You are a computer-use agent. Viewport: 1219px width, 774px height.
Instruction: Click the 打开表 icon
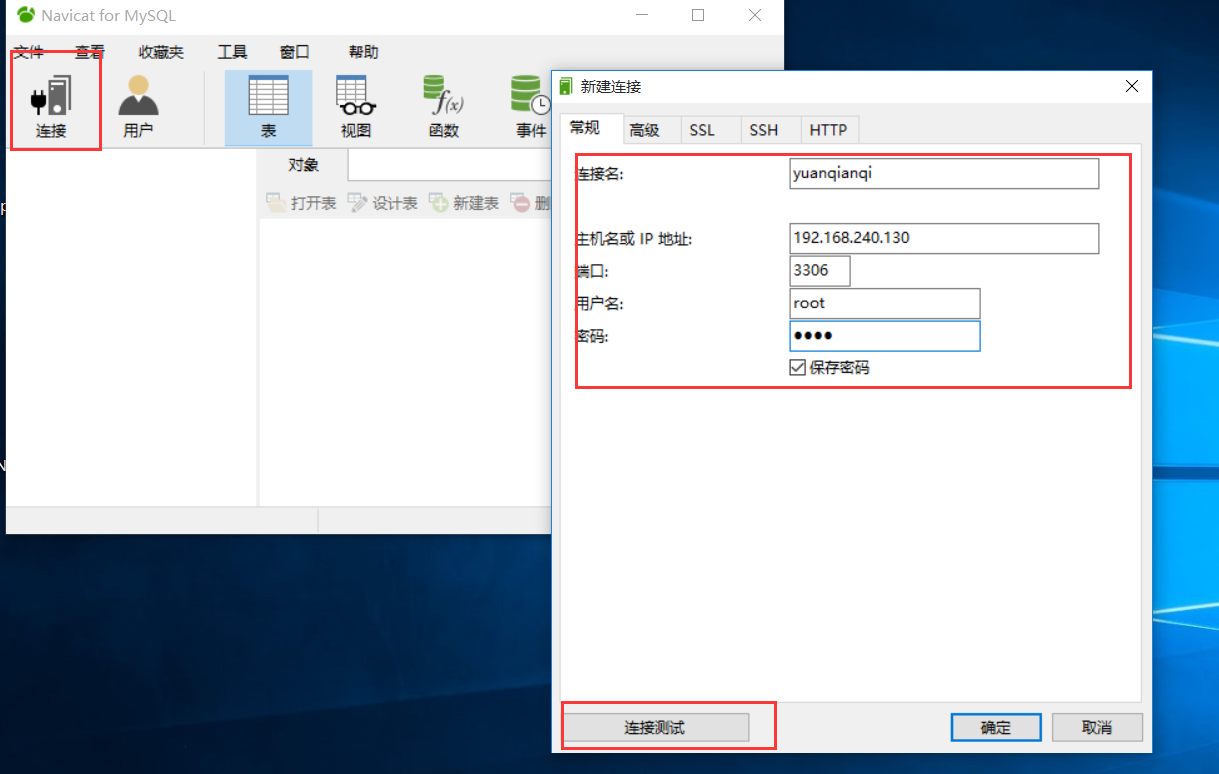(300, 202)
